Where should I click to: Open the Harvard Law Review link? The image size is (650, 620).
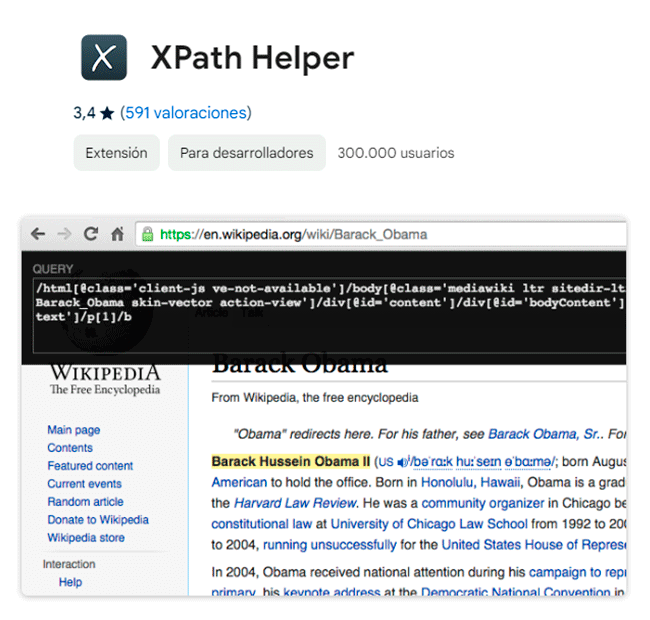pyautogui.click(x=295, y=503)
